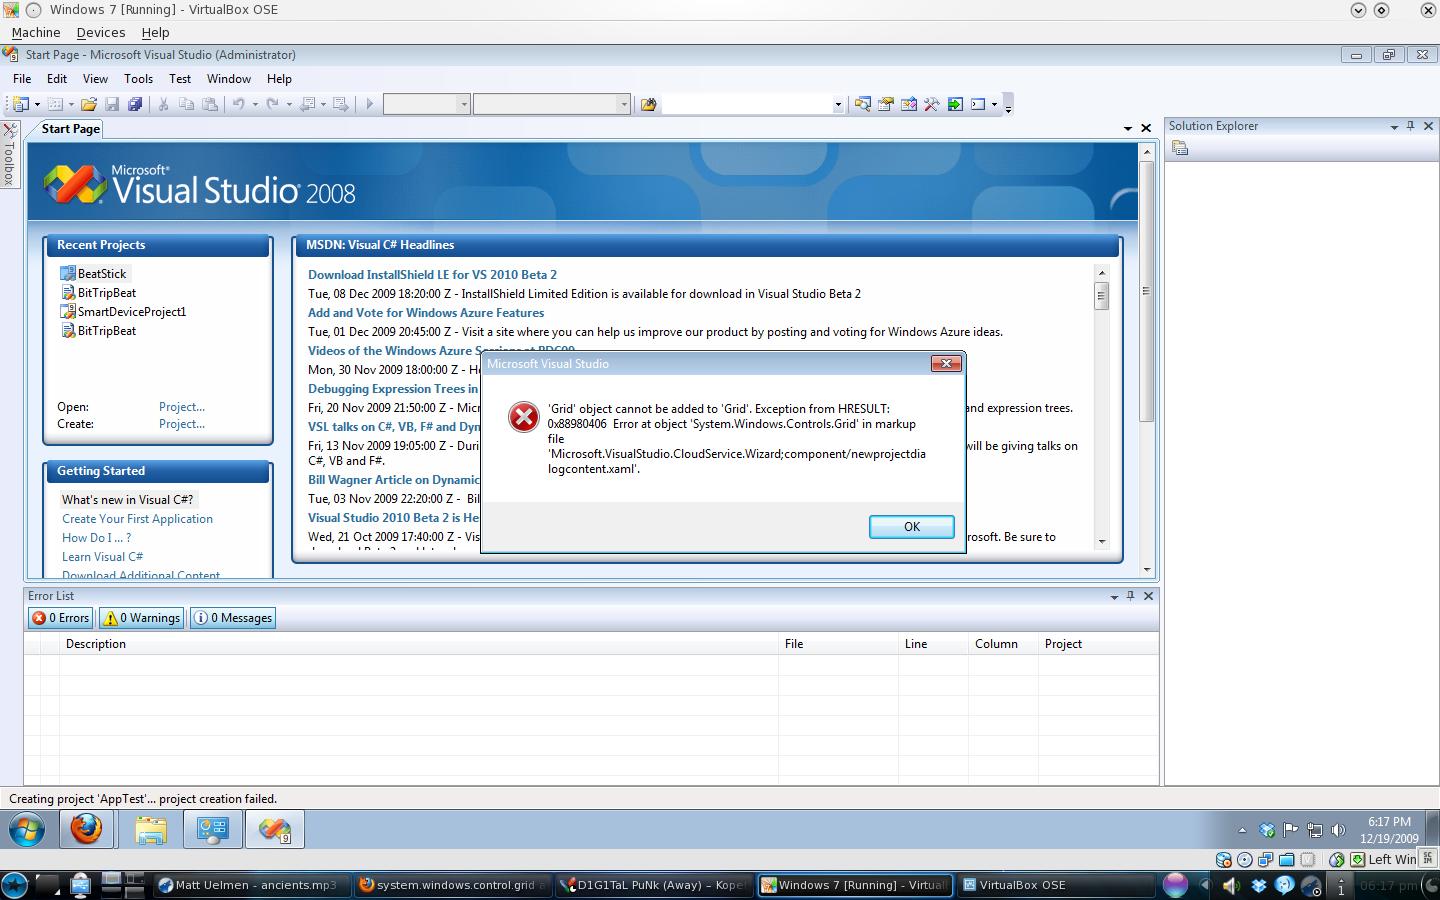Screen dimensions: 1440x900
Task: Click the Description column header in Error List
Action: (x=96, y=644)
